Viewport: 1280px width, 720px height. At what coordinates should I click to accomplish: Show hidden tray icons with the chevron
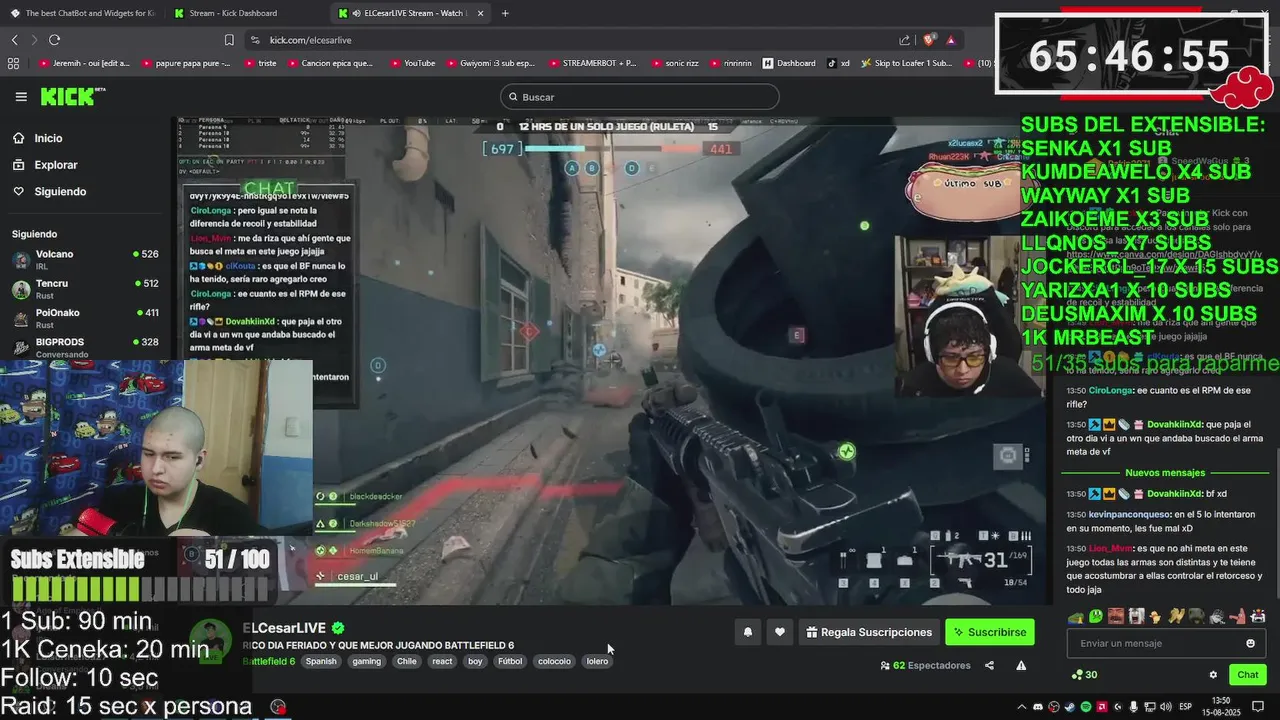point(1022,707)
